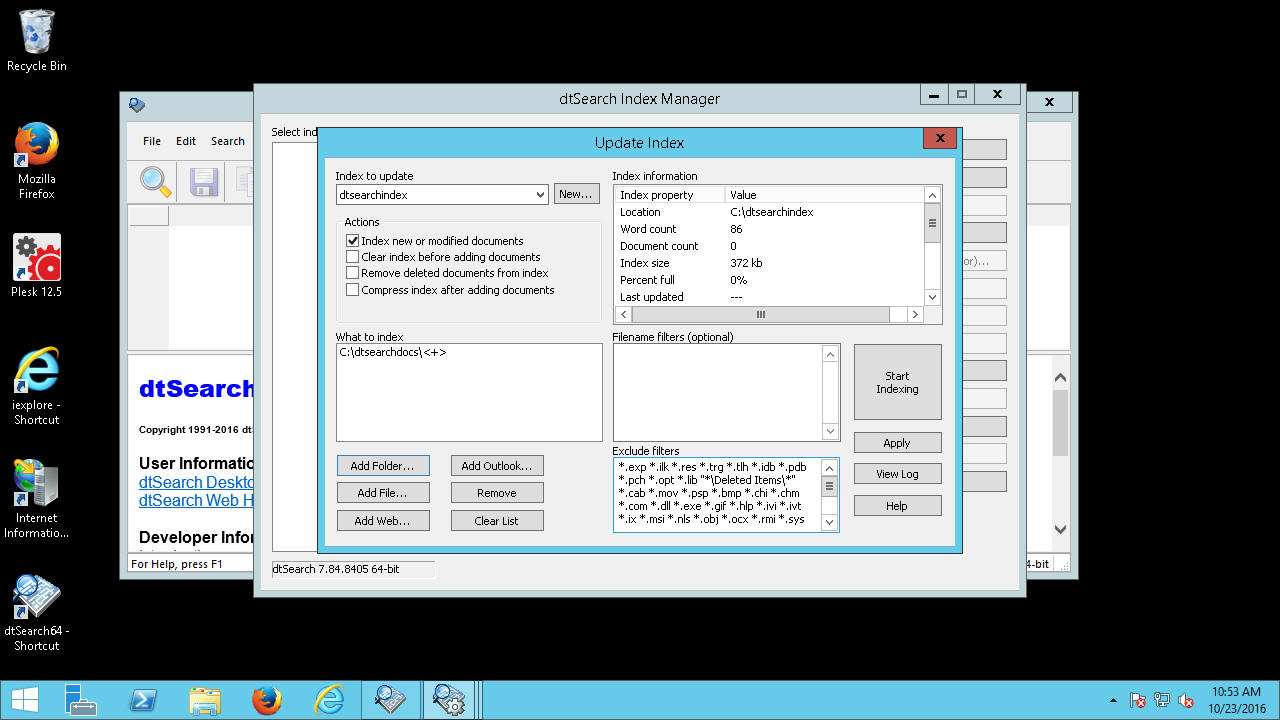The height and width of the screenshot is (720, 1280).
Task: Click the save diskette icon in dtSearch toolbar
Action: click(x=204, y=181)
